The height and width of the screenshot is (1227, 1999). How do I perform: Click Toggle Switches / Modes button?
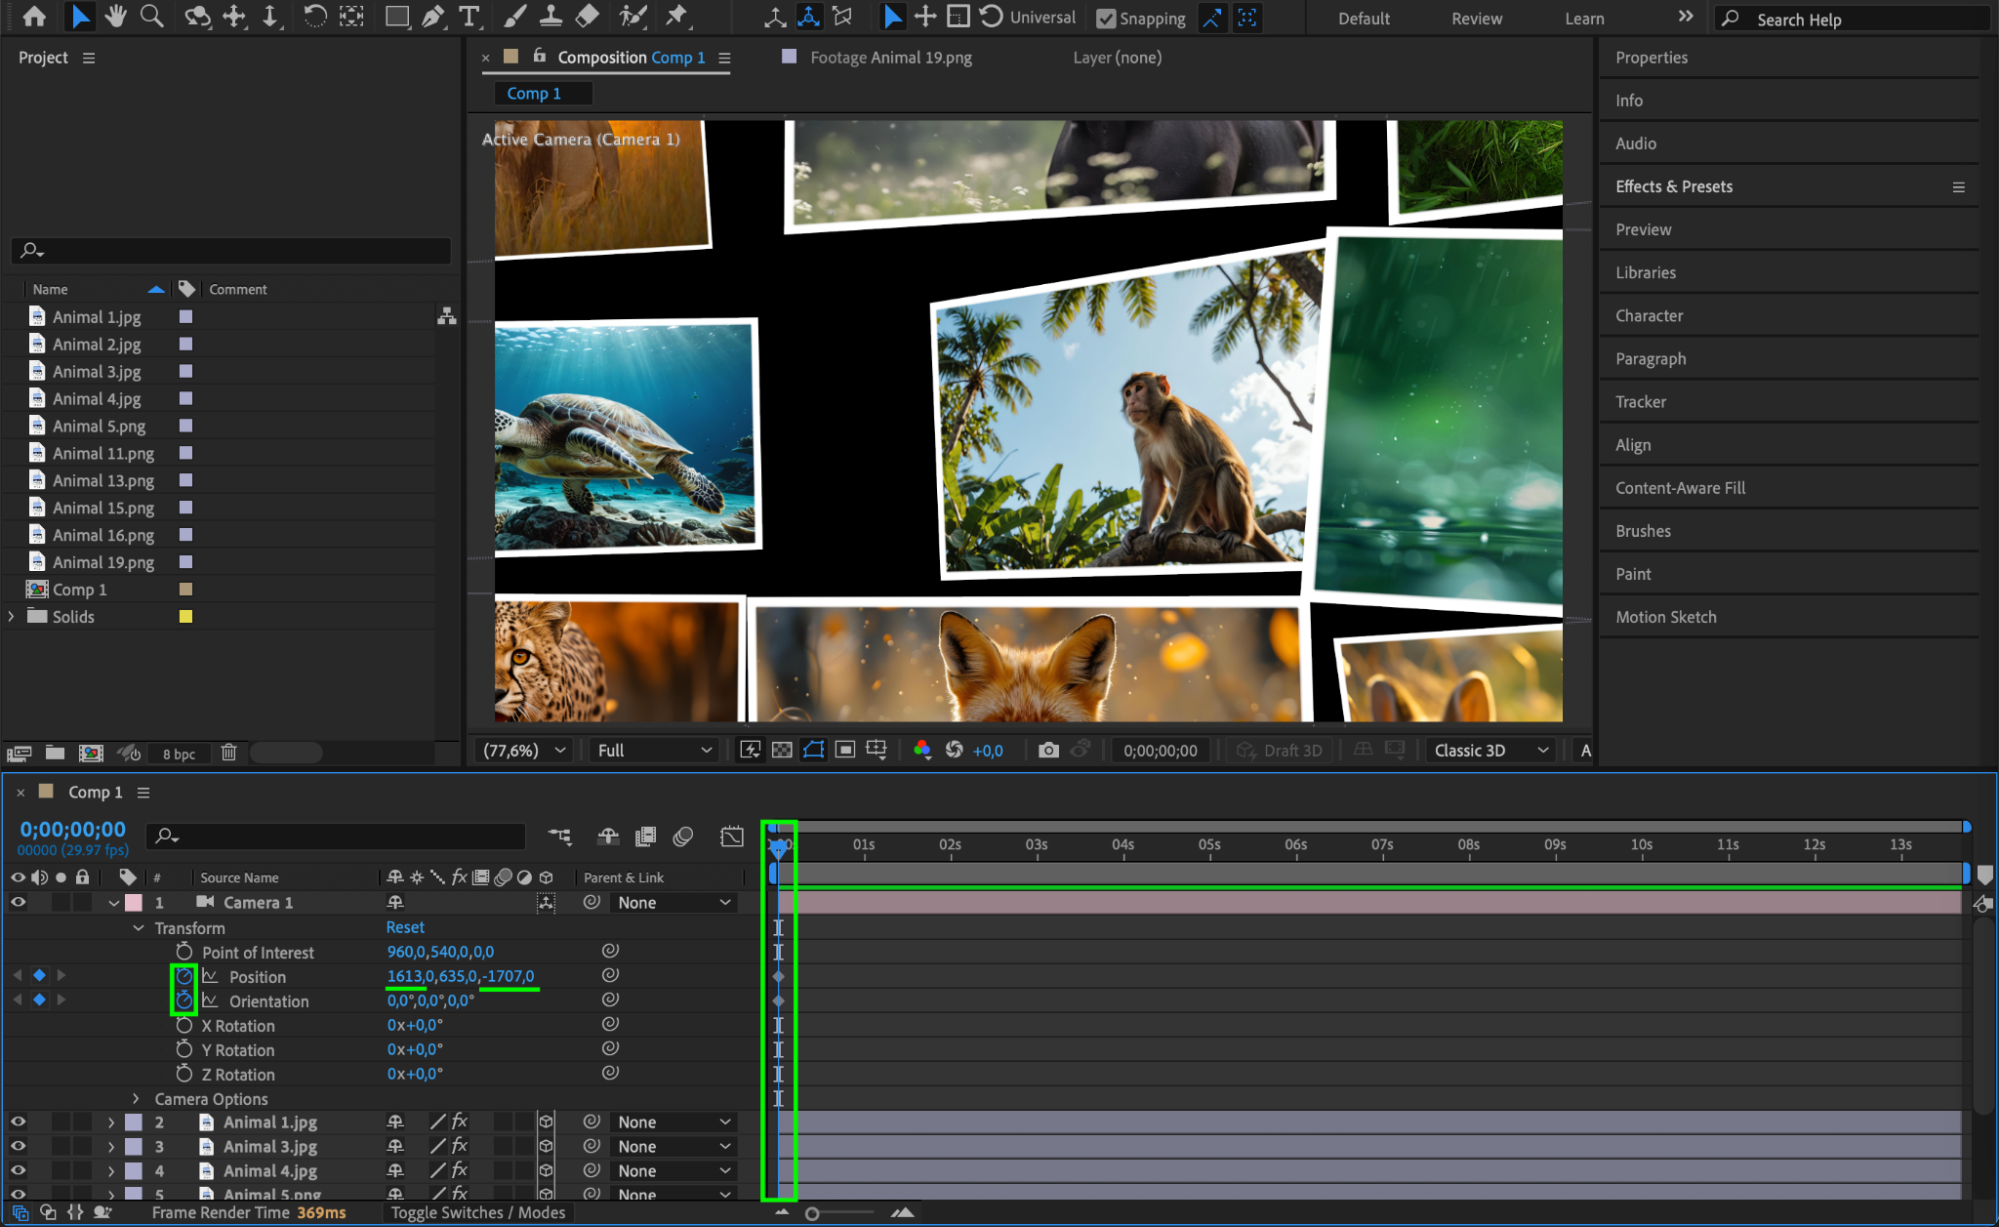(x=478, y=1212)
